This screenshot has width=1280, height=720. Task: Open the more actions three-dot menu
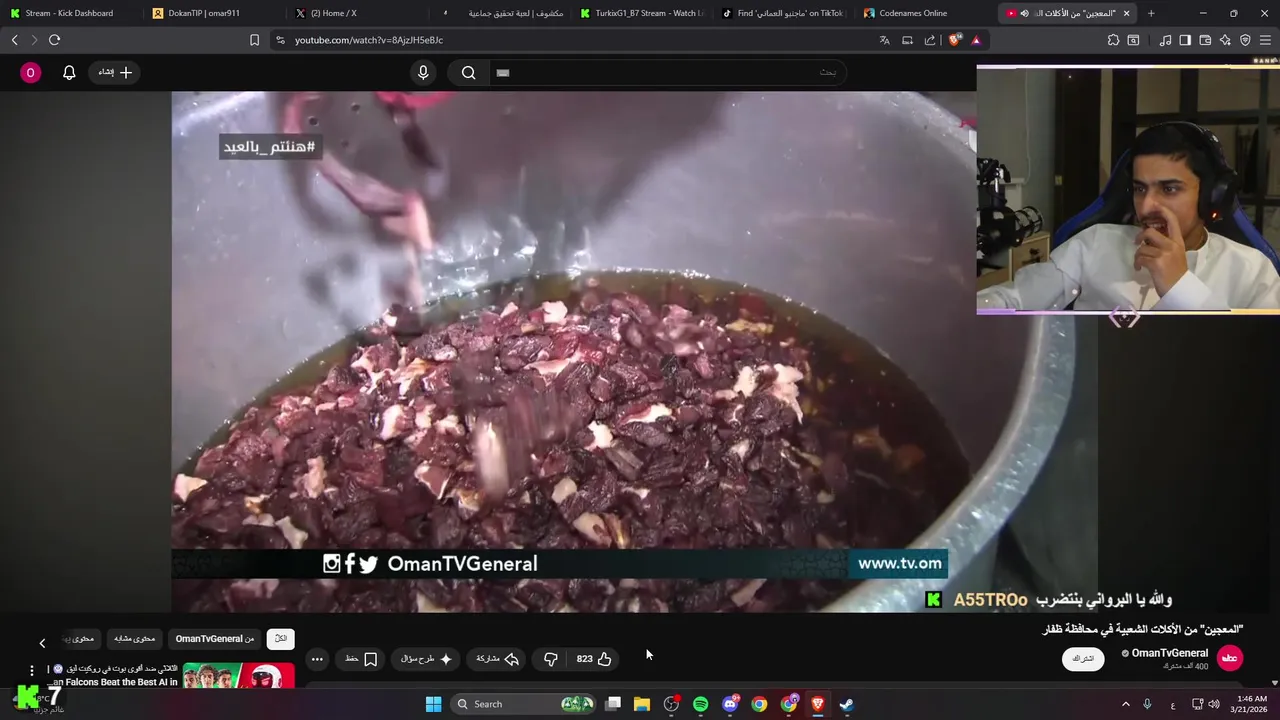point(317,659)
